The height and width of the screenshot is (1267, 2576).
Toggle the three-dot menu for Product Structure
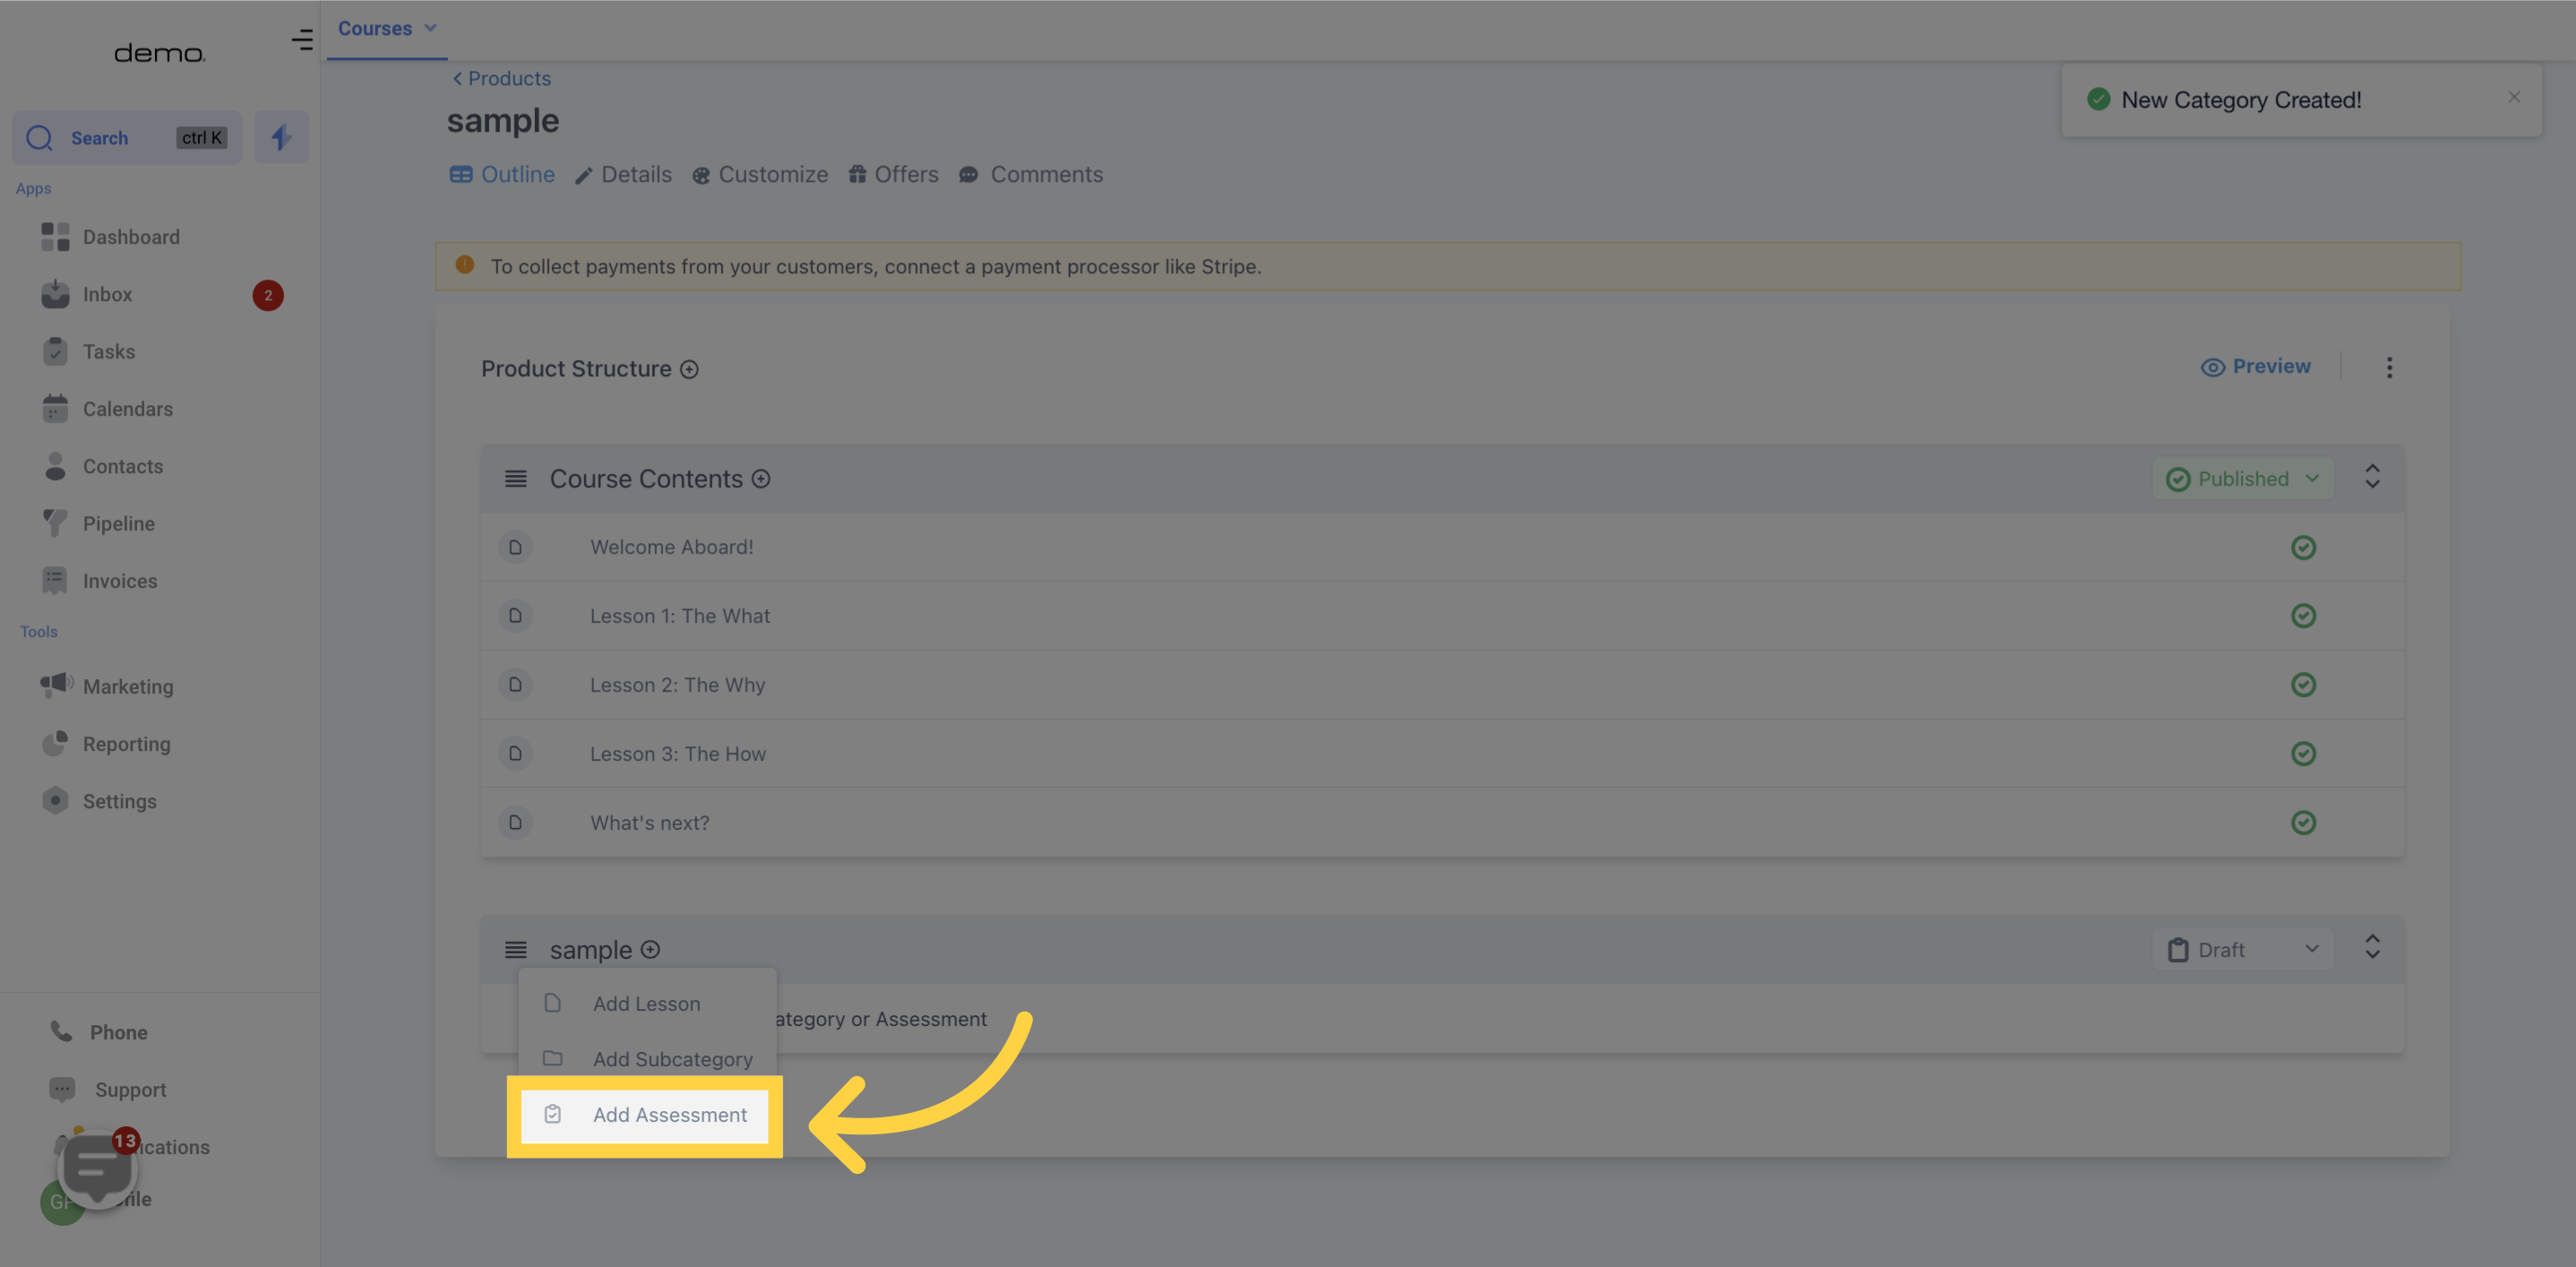click(2391, 366)
